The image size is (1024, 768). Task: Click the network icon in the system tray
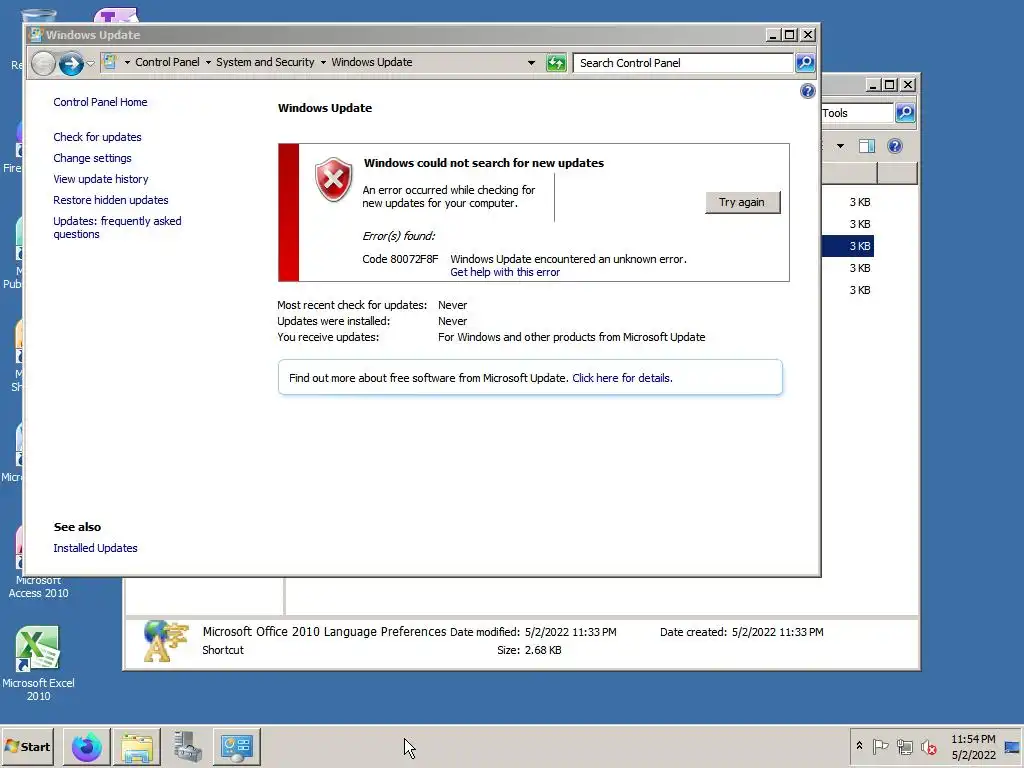[x=904, y=746]
